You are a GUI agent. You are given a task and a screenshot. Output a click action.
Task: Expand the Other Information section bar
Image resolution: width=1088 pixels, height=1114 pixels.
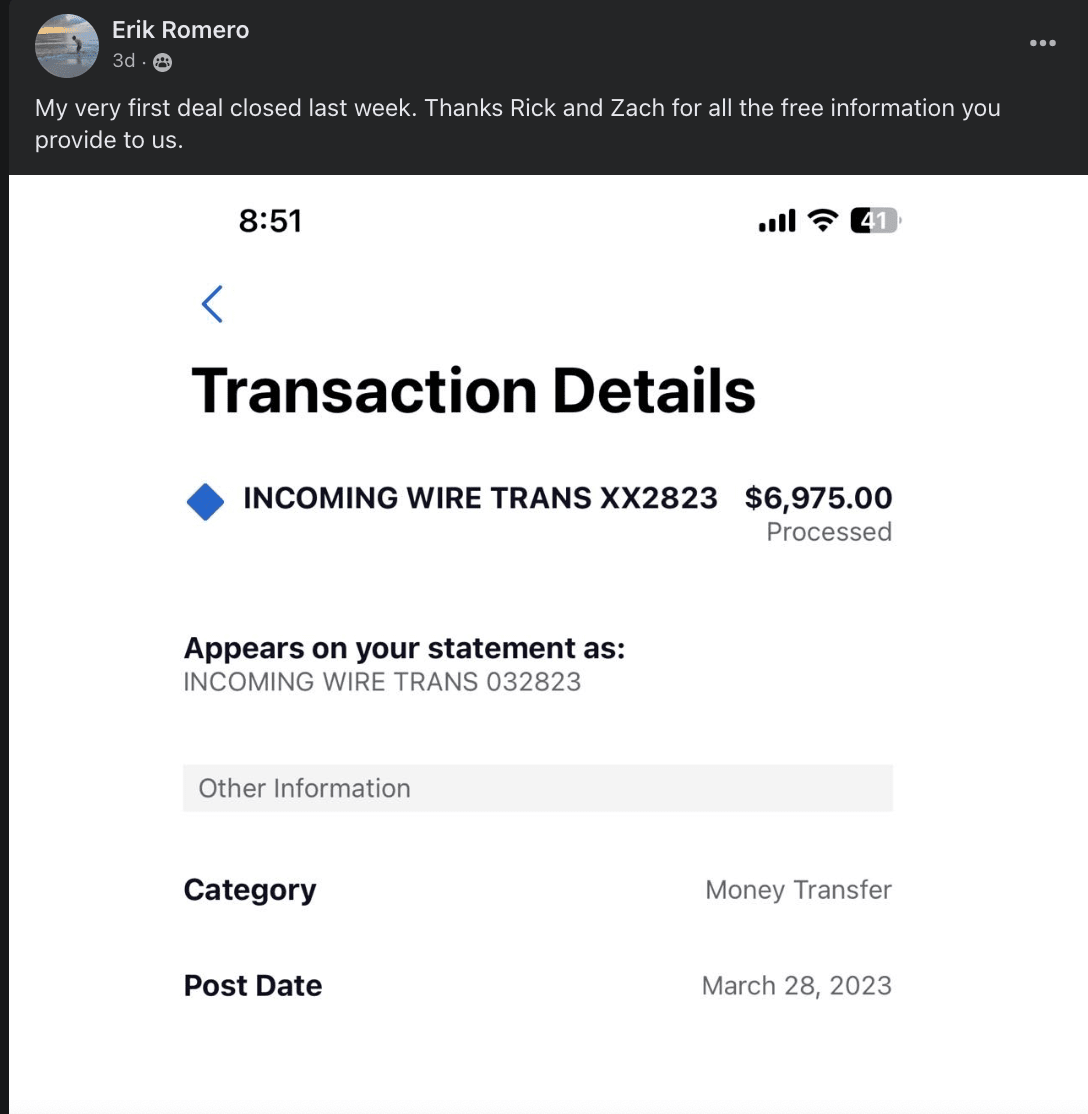538,788
